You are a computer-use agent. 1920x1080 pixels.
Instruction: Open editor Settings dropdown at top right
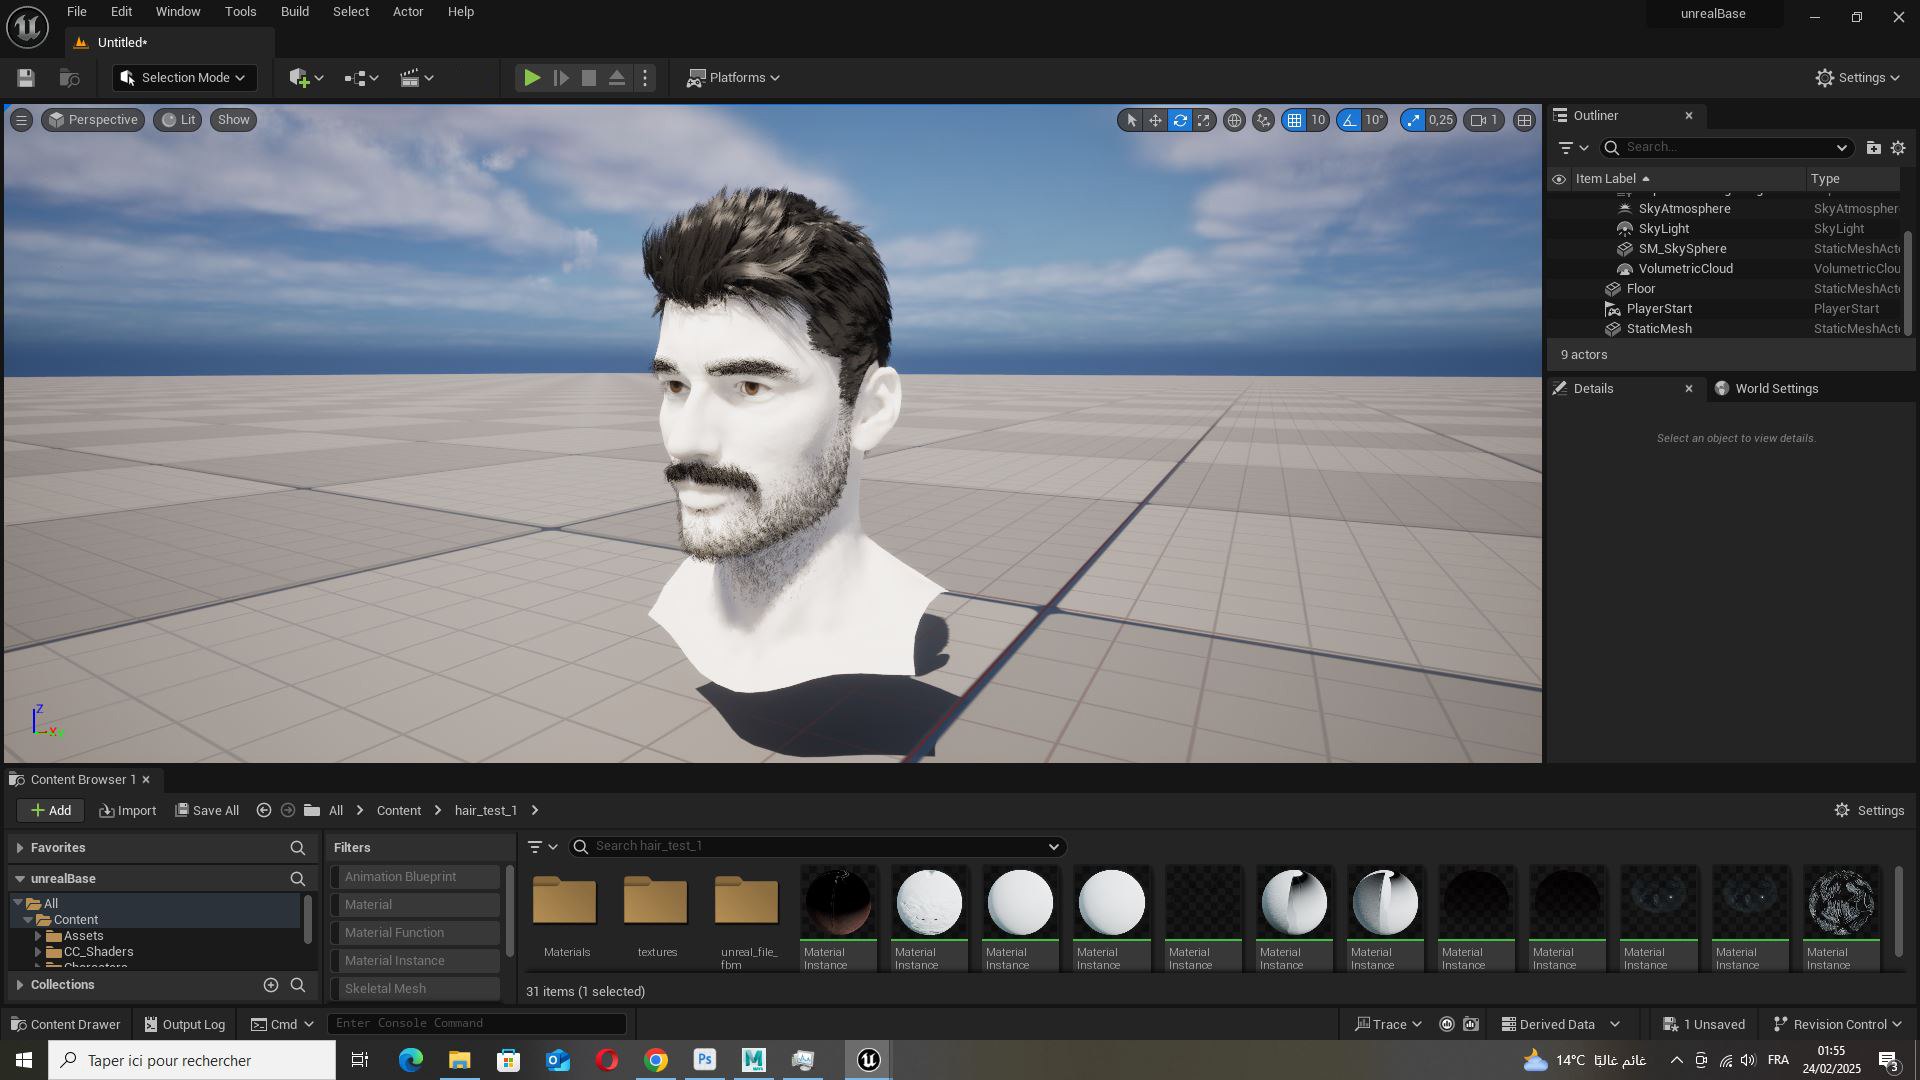tap(1857, 78)
